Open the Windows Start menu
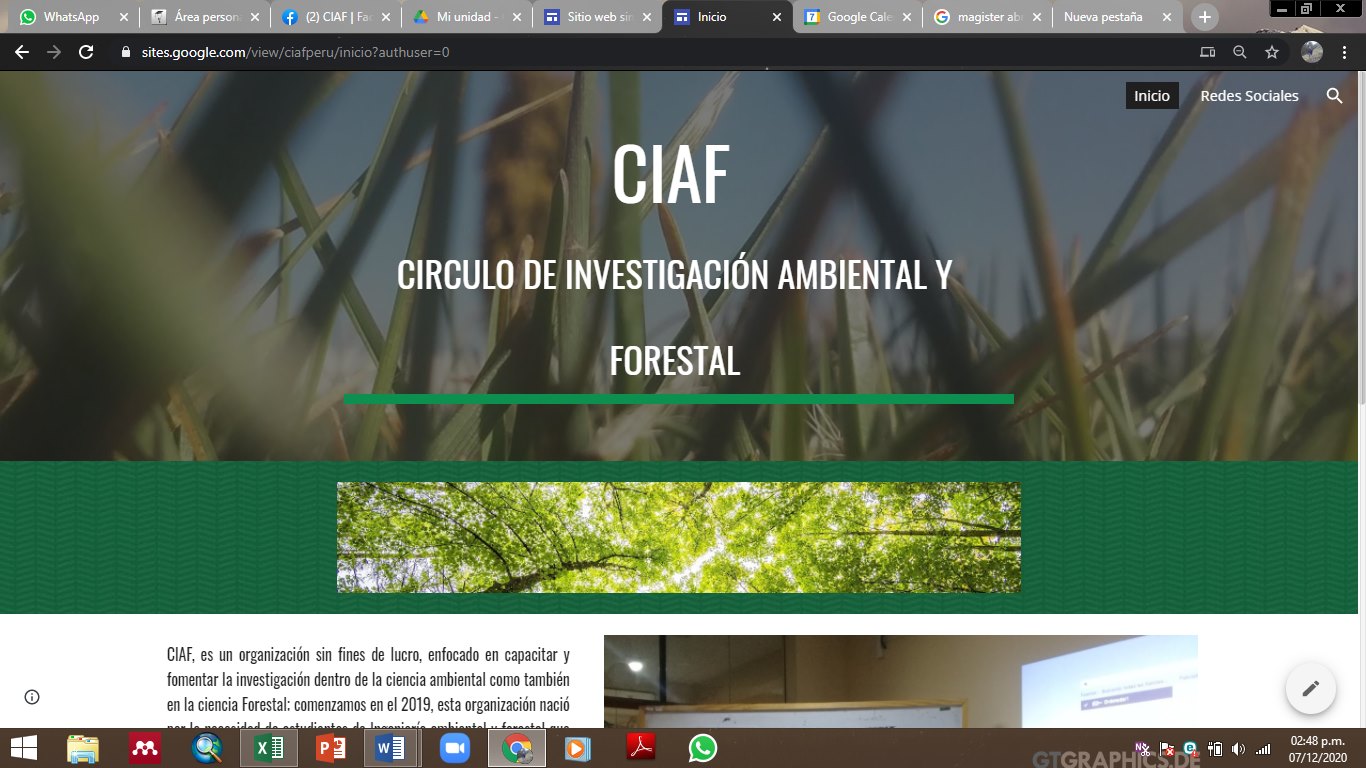This screenshot has width=1366, height=768. tap(24, 748)
